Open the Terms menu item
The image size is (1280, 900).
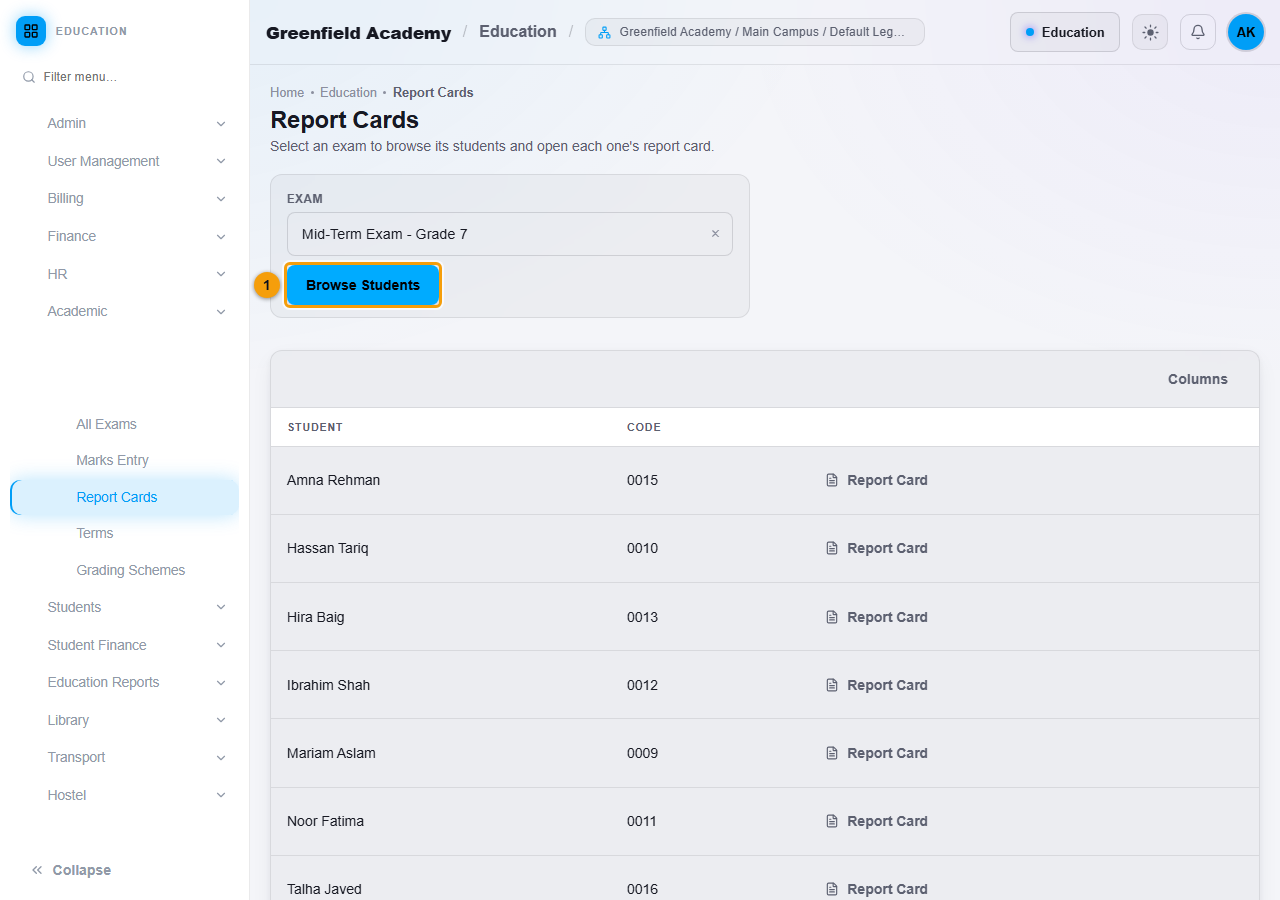click(125, 533)
